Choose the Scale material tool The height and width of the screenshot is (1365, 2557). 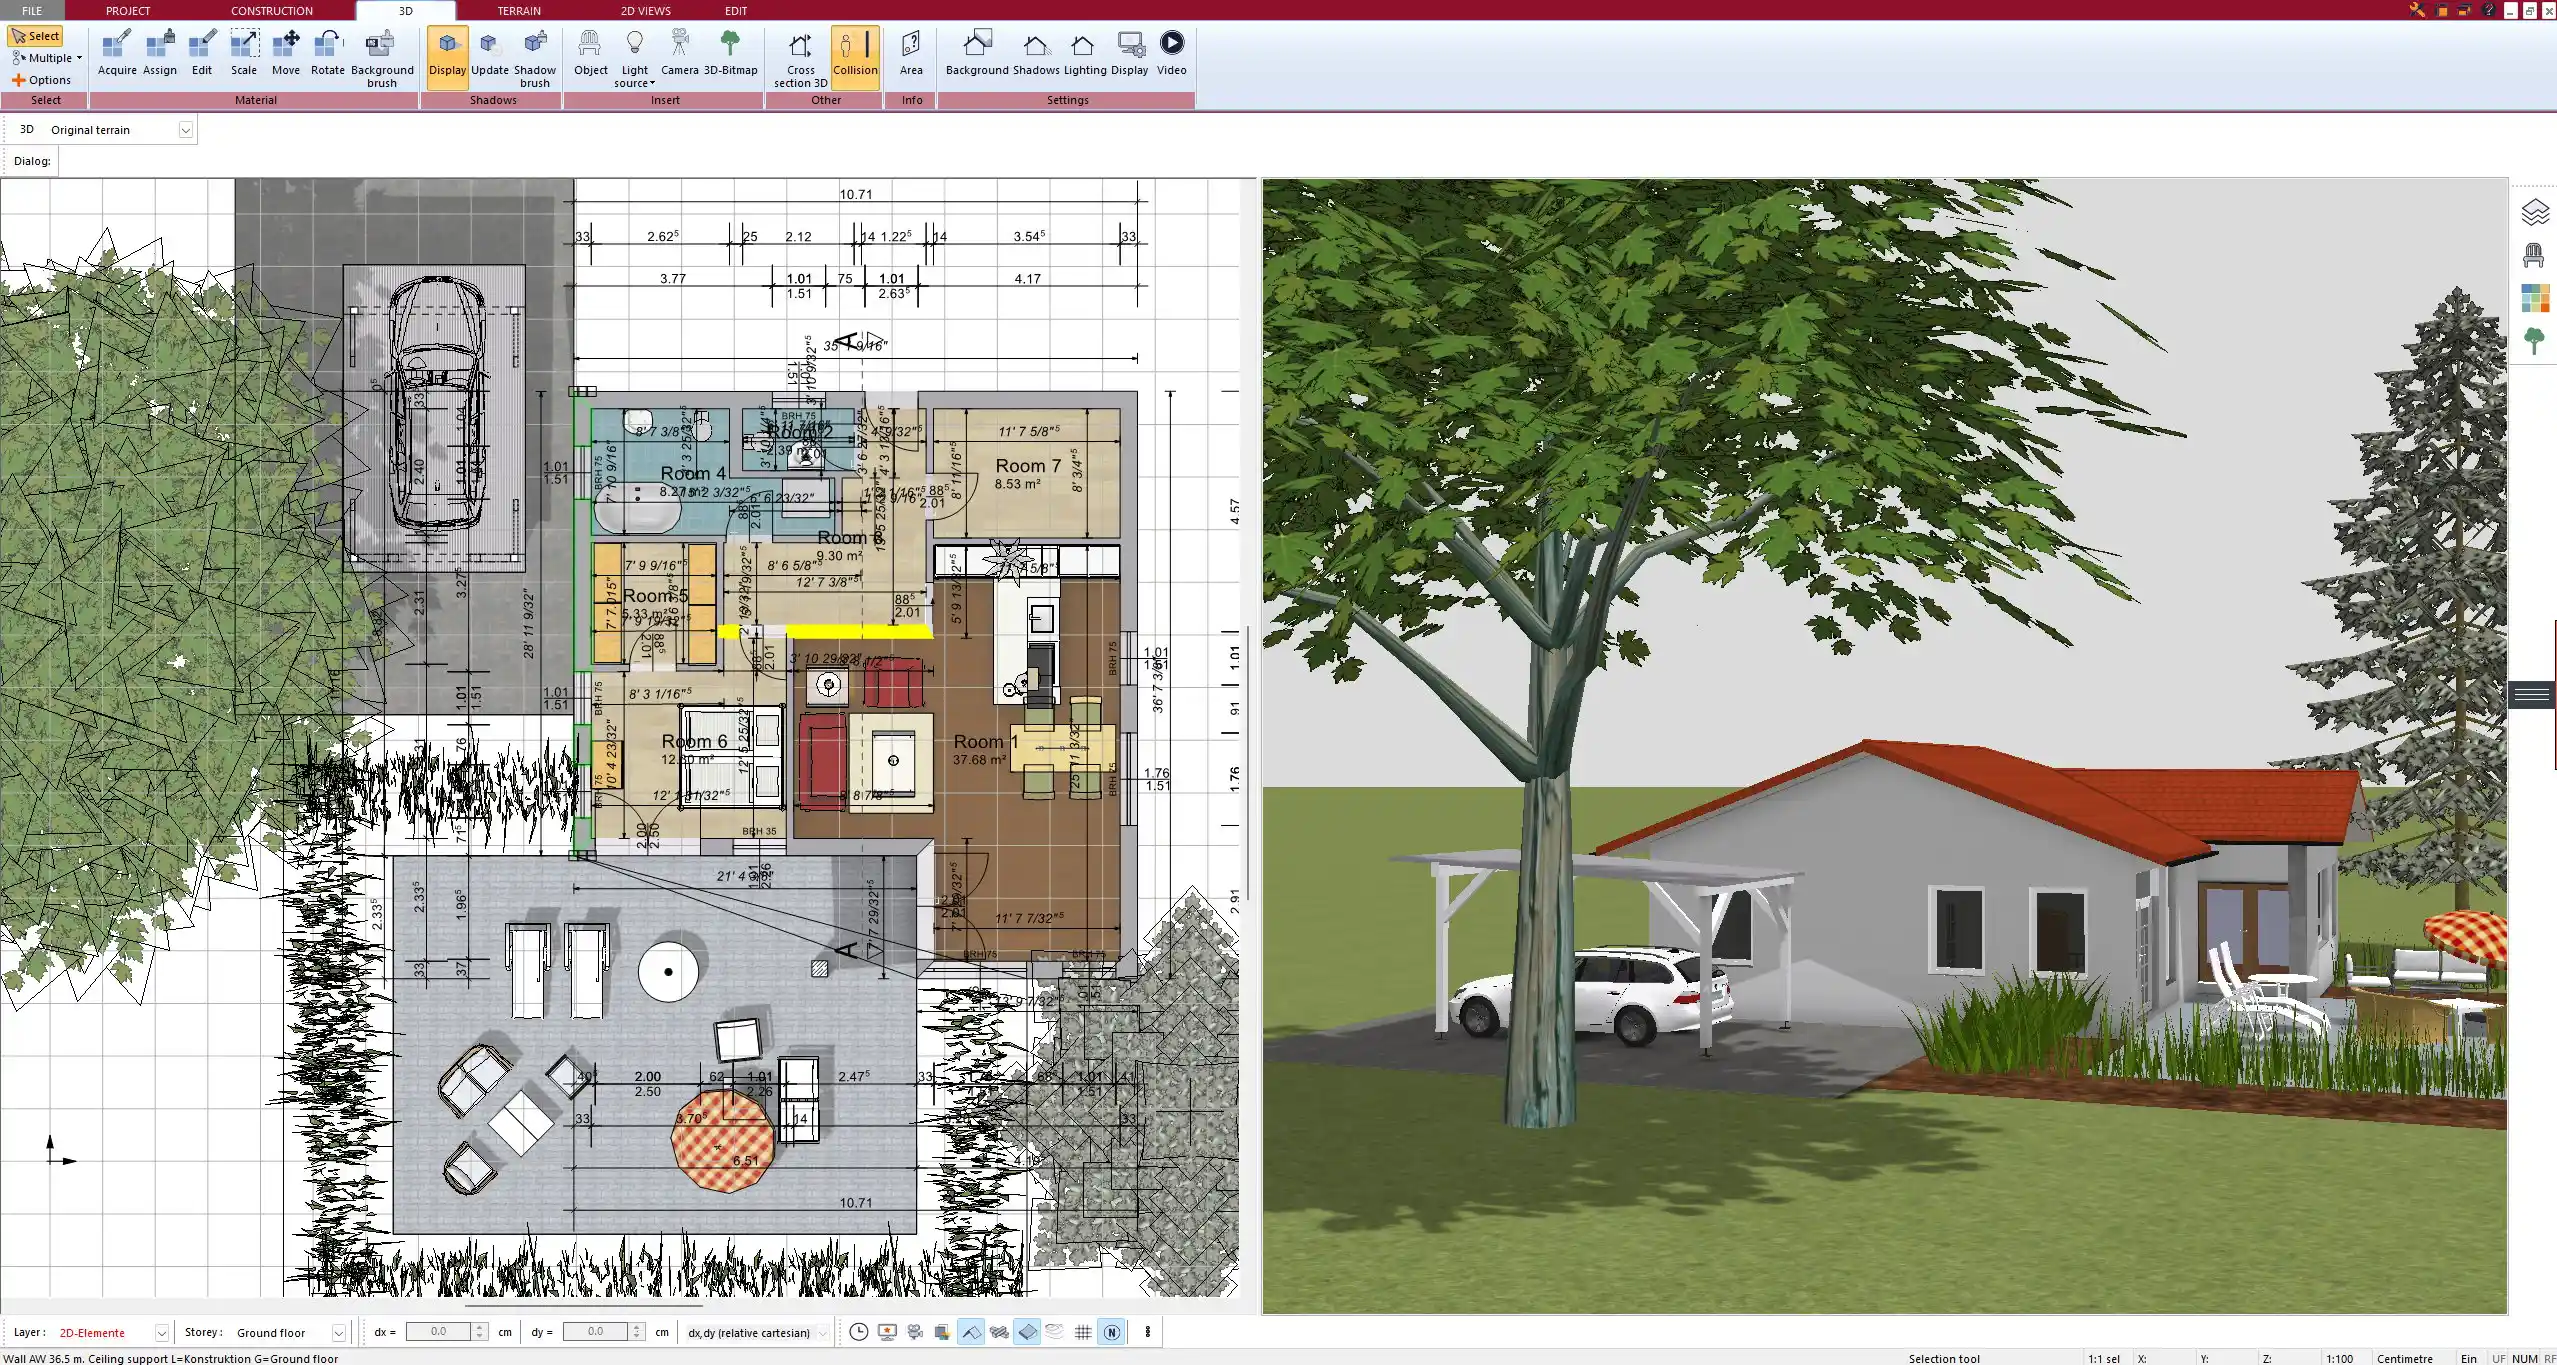(x=244, y=53)
